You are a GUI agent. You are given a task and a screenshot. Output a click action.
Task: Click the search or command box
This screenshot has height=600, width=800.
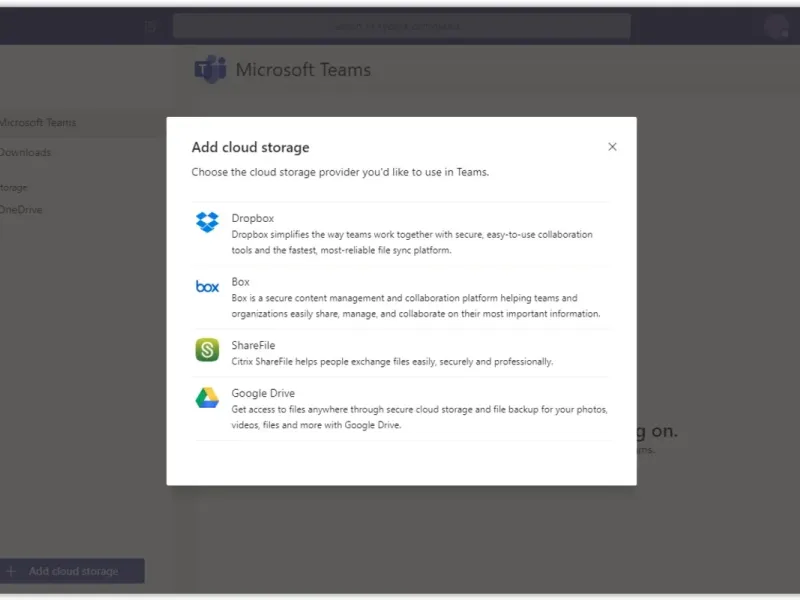pyautogui.click(x=402, y=26)
